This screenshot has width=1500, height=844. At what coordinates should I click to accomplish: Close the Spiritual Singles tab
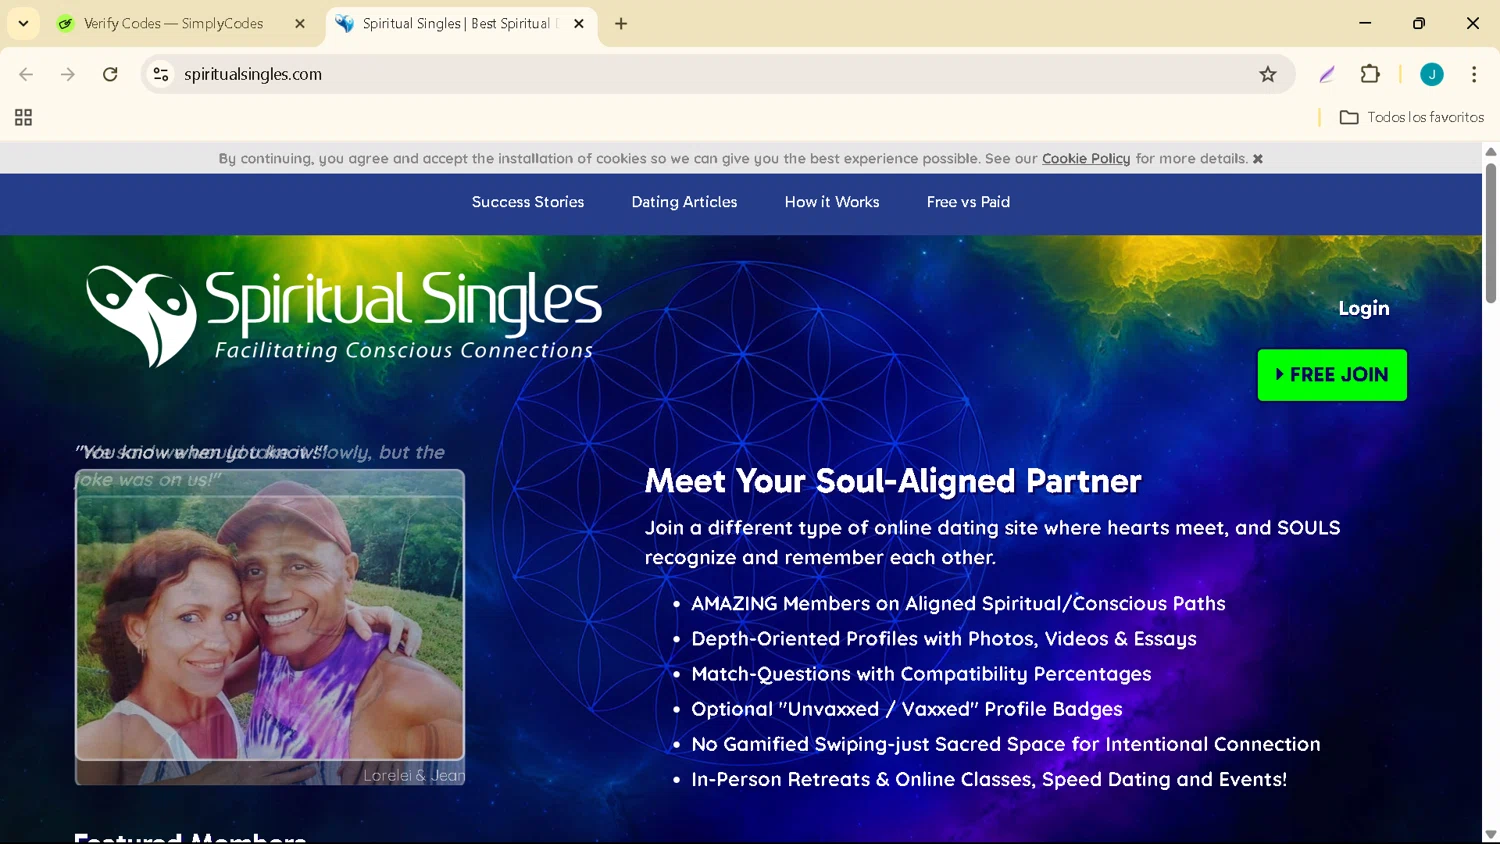tap(579, 23)
